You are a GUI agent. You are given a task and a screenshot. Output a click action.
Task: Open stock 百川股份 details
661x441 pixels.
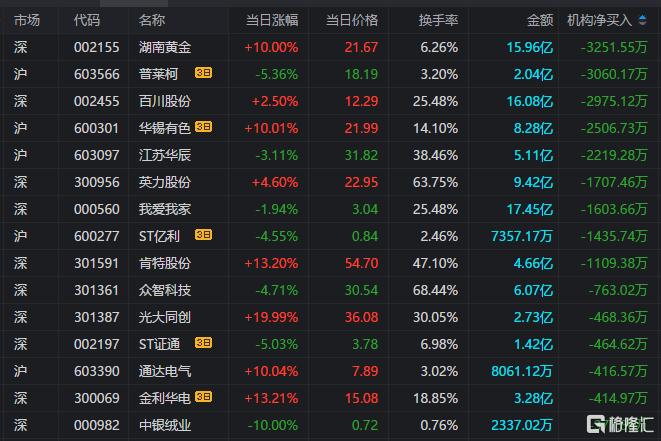tap(165, 101)
